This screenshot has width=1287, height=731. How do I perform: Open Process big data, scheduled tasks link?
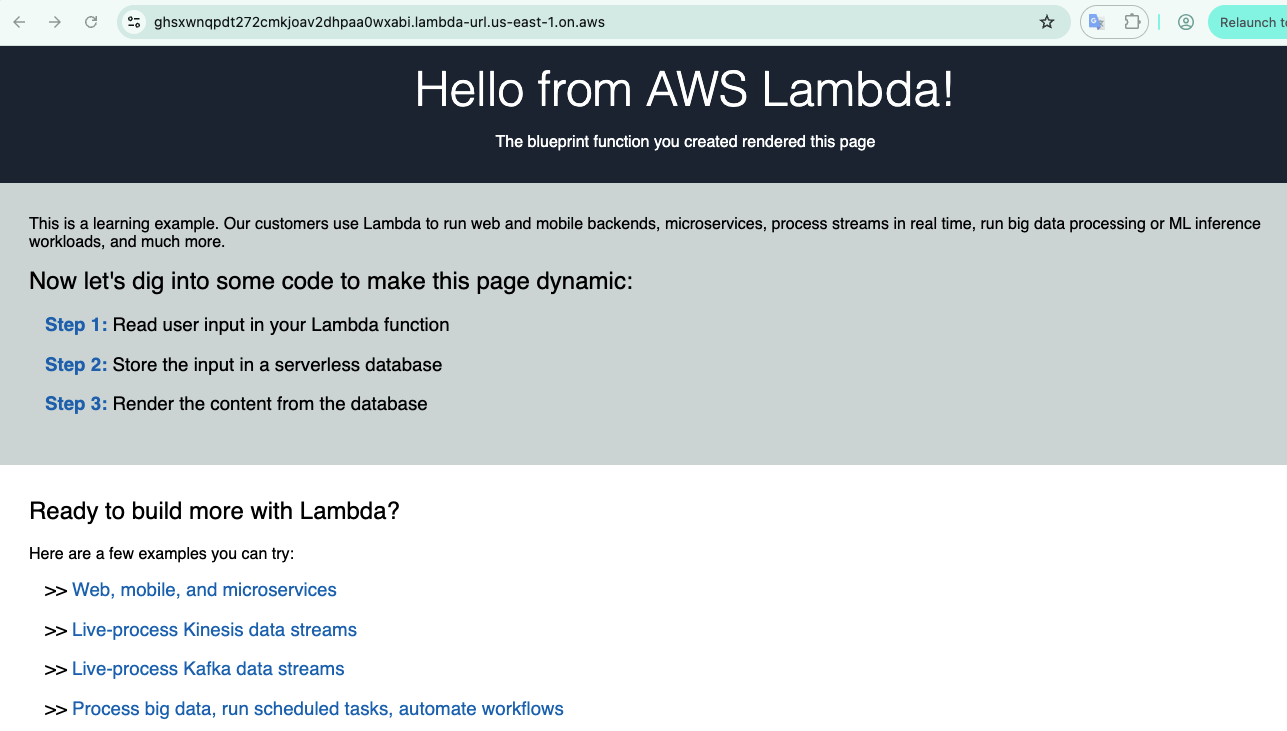318,709
